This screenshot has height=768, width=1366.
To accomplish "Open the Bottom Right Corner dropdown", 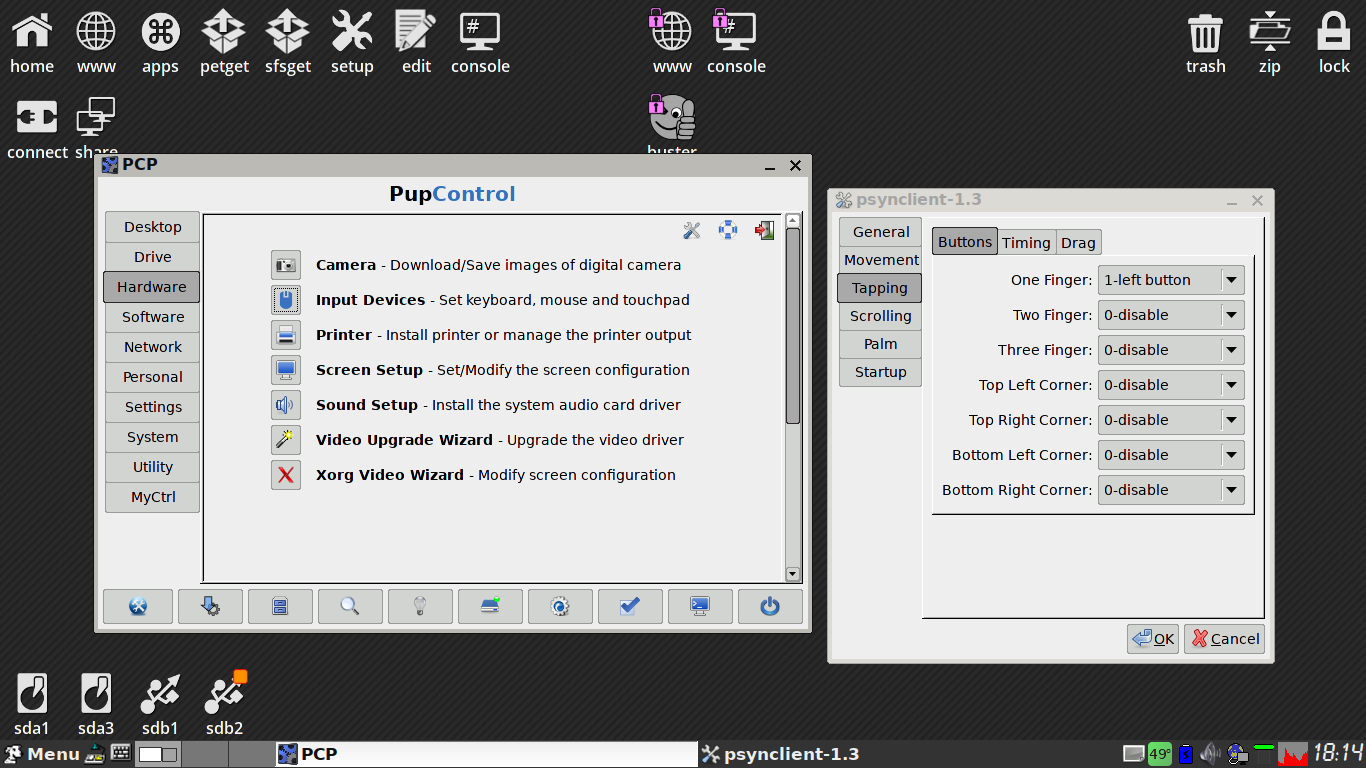I will pyautogui.click(x=1171, y=490).
